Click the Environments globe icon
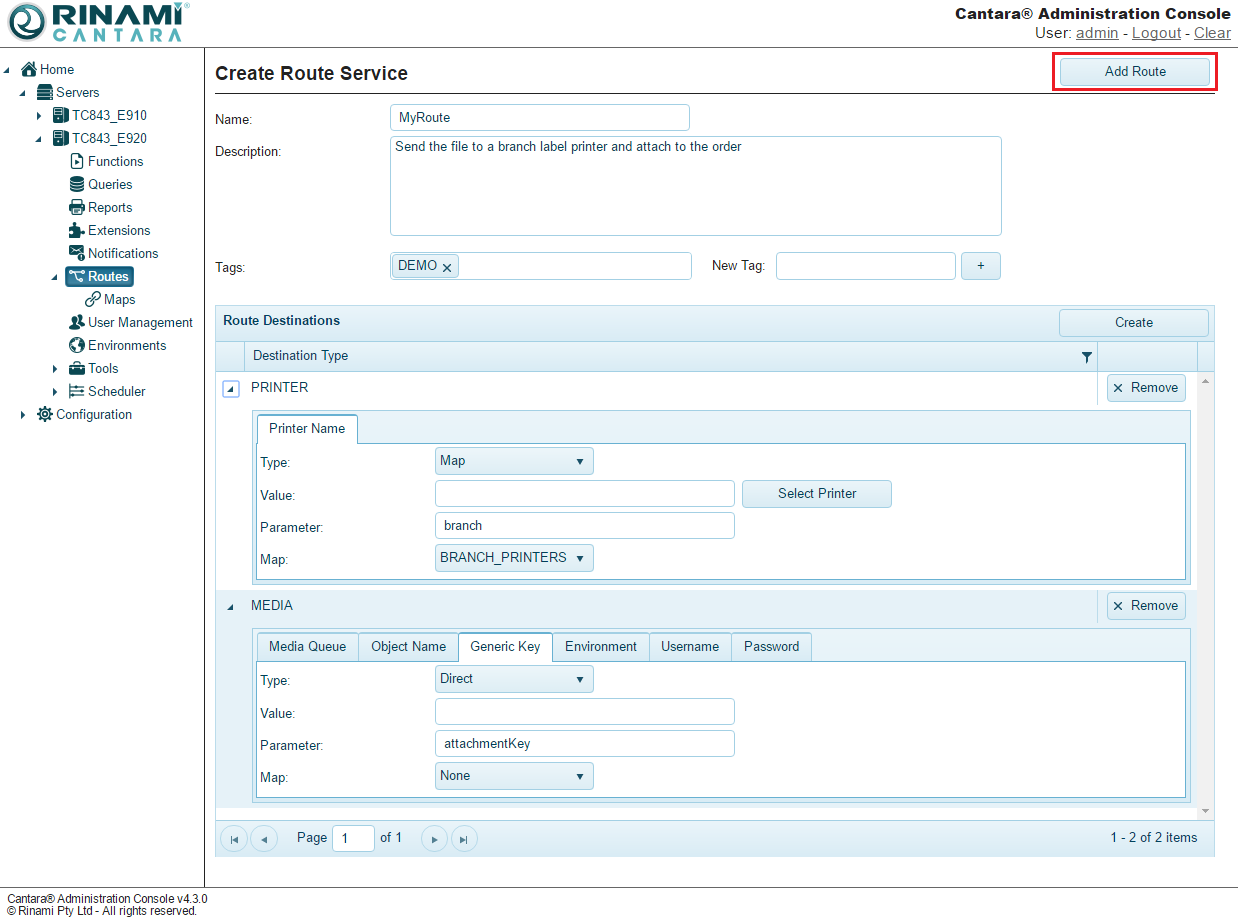The width and height of the screenshot is (1238, 924). click(x=77, y=345)
